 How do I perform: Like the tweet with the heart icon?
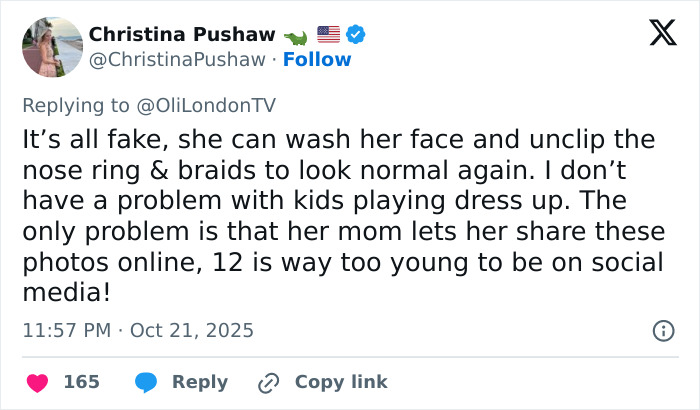click(37, 382)
